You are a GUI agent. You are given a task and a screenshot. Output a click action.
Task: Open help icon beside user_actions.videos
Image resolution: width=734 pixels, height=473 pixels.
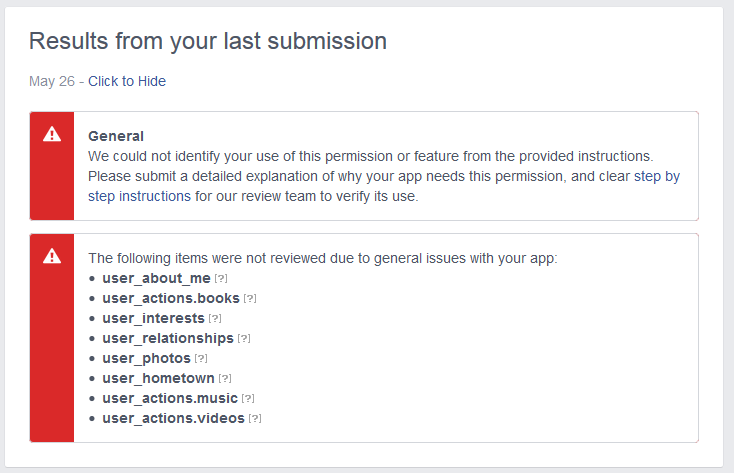pyautogui.click(x=255, y=418)
